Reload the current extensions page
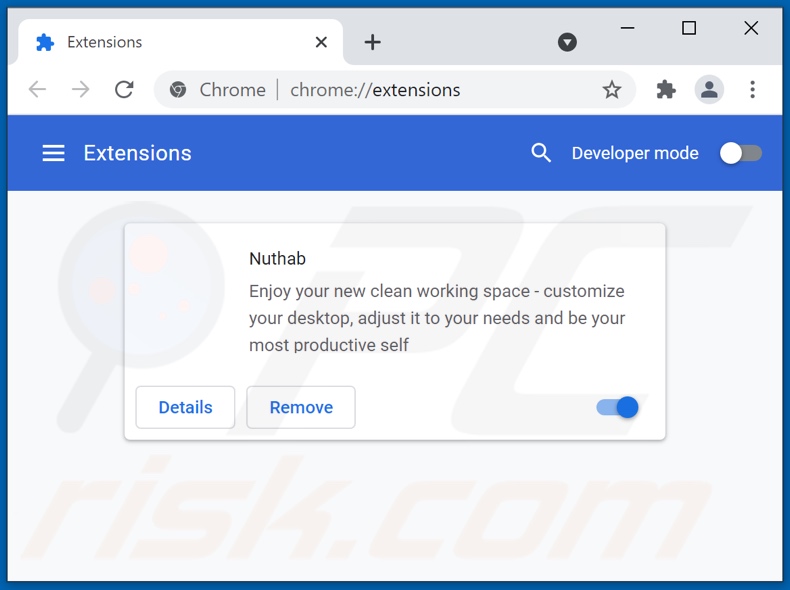Screen dimensions: 790x590 [124, 90]
